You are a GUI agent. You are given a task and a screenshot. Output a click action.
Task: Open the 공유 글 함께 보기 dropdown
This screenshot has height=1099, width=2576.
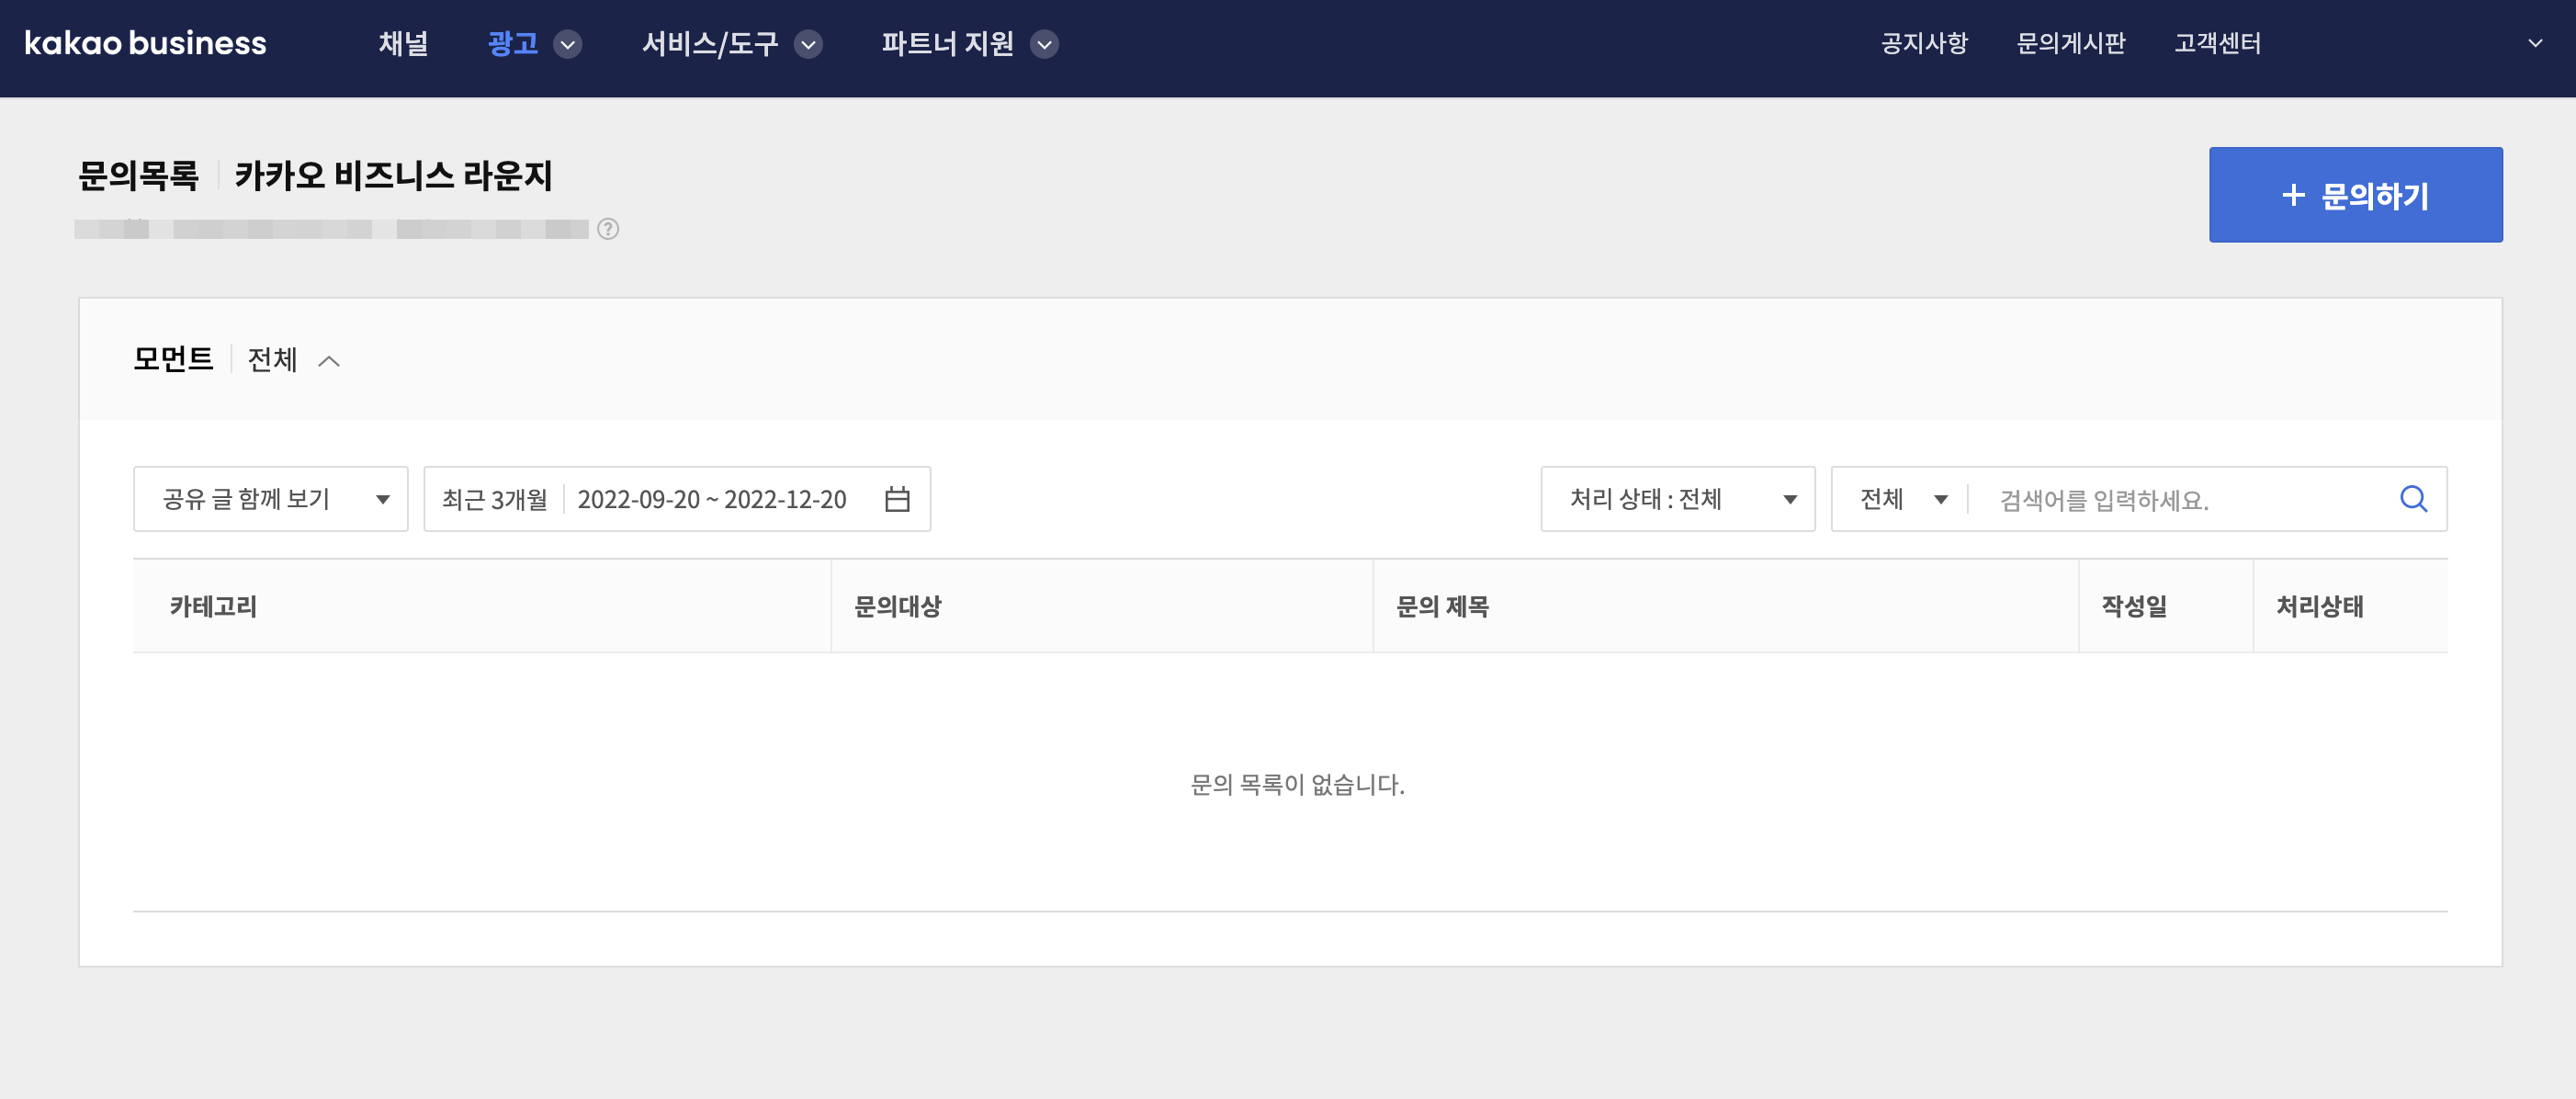tap(270, 498)
